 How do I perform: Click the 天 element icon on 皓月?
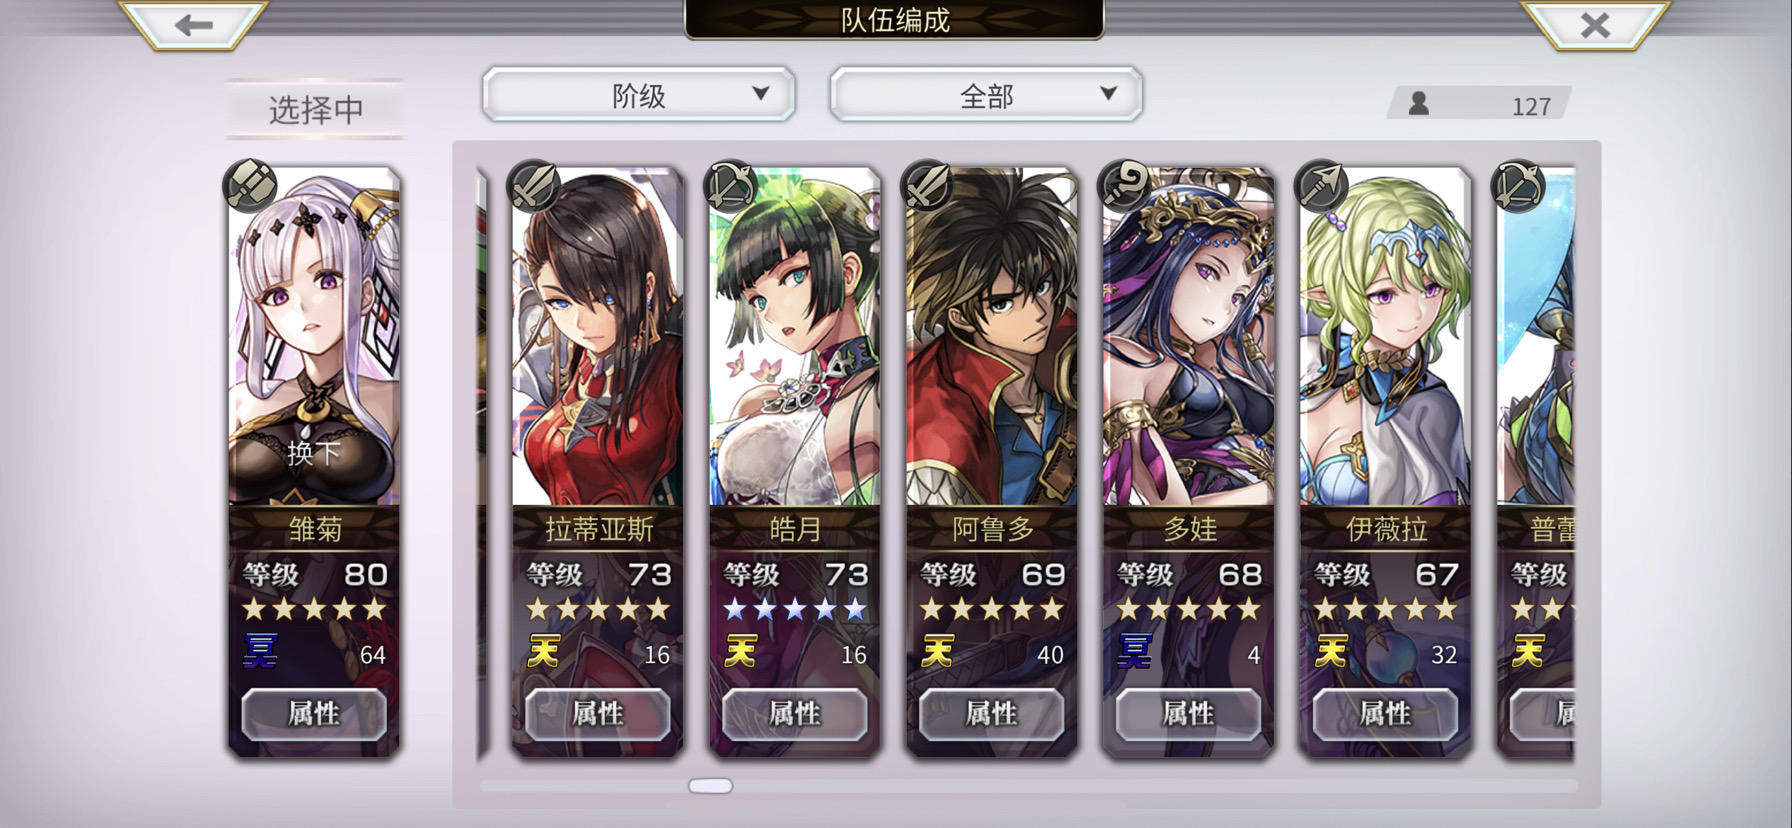pyautogui.click(x=741, y=652)
